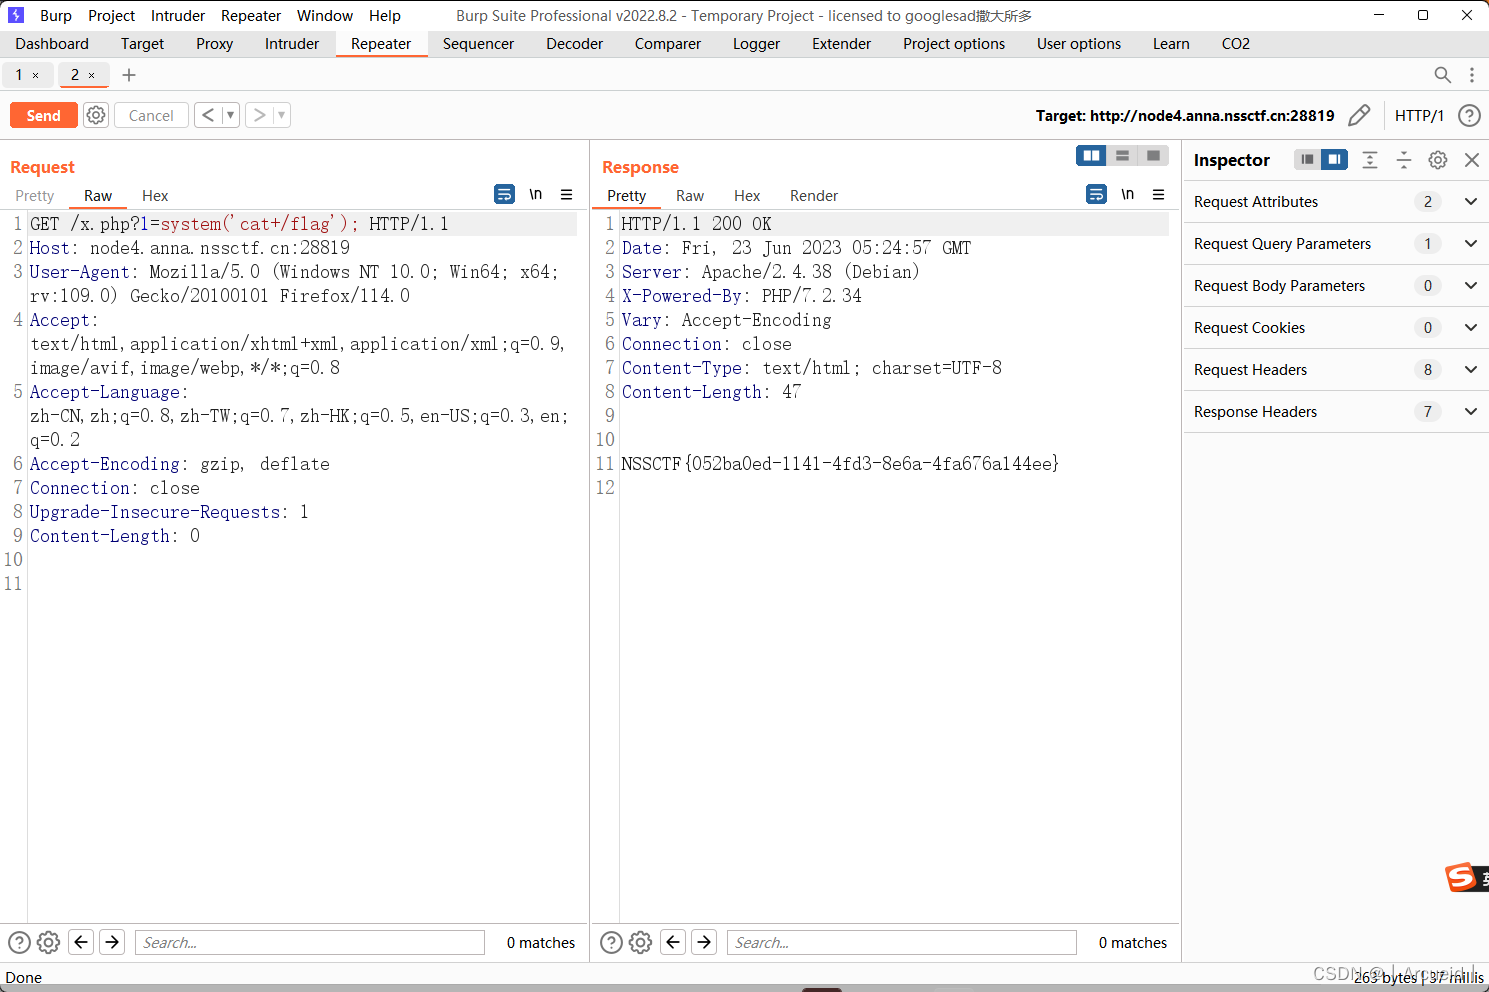Click the Cancel button

pos(151,115)
